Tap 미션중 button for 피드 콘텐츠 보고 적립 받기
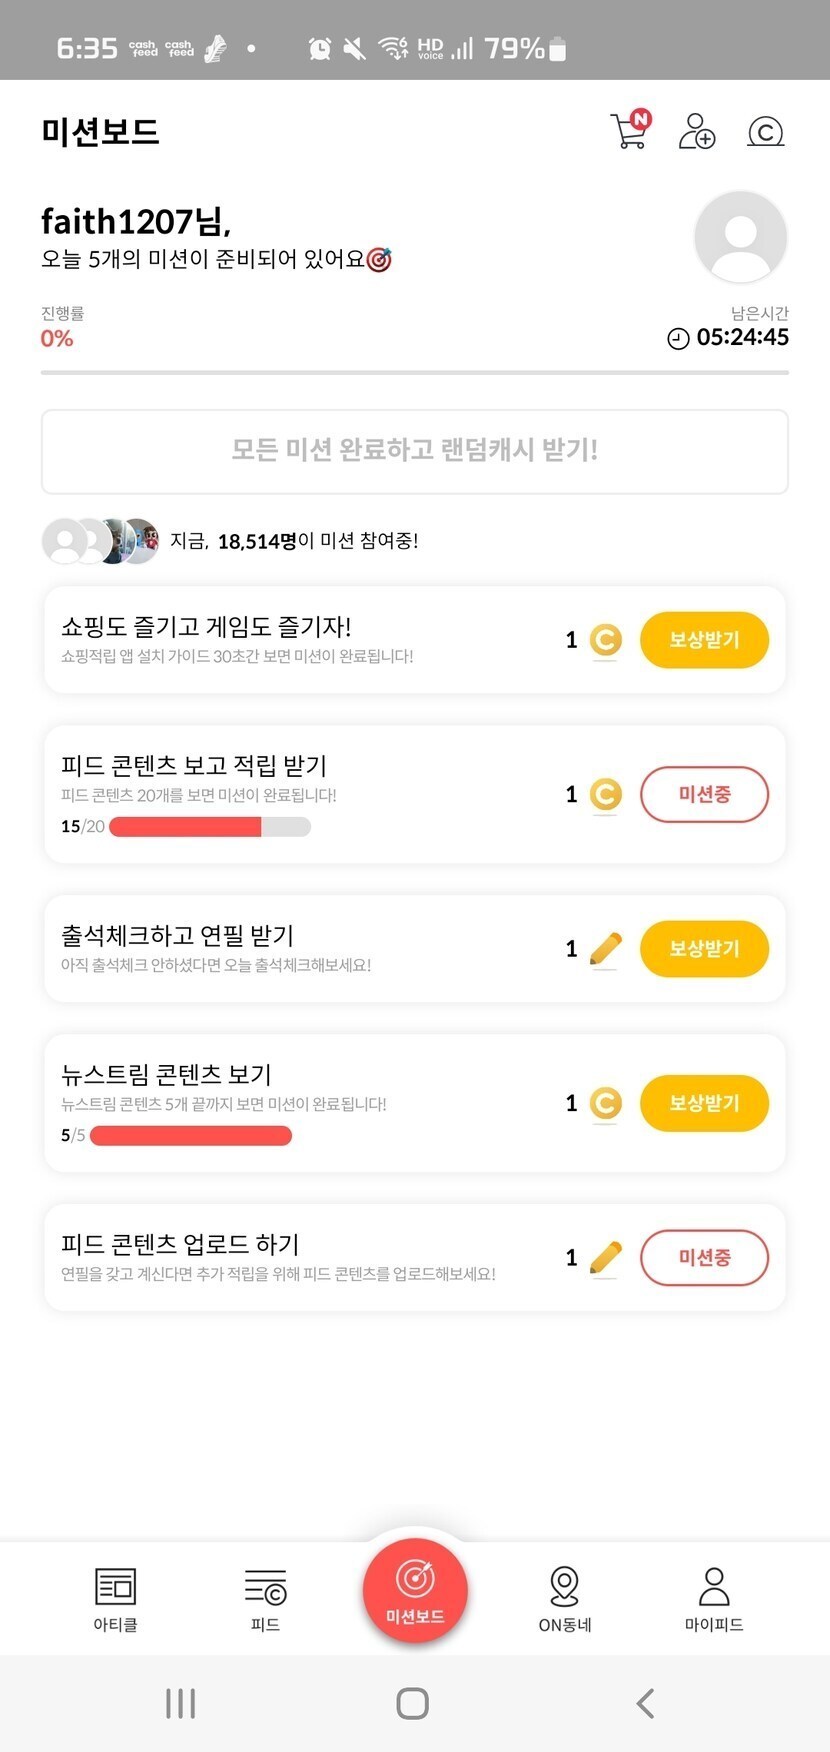The height and width of the screenshot is (1752, 830). tap(704, 795)
